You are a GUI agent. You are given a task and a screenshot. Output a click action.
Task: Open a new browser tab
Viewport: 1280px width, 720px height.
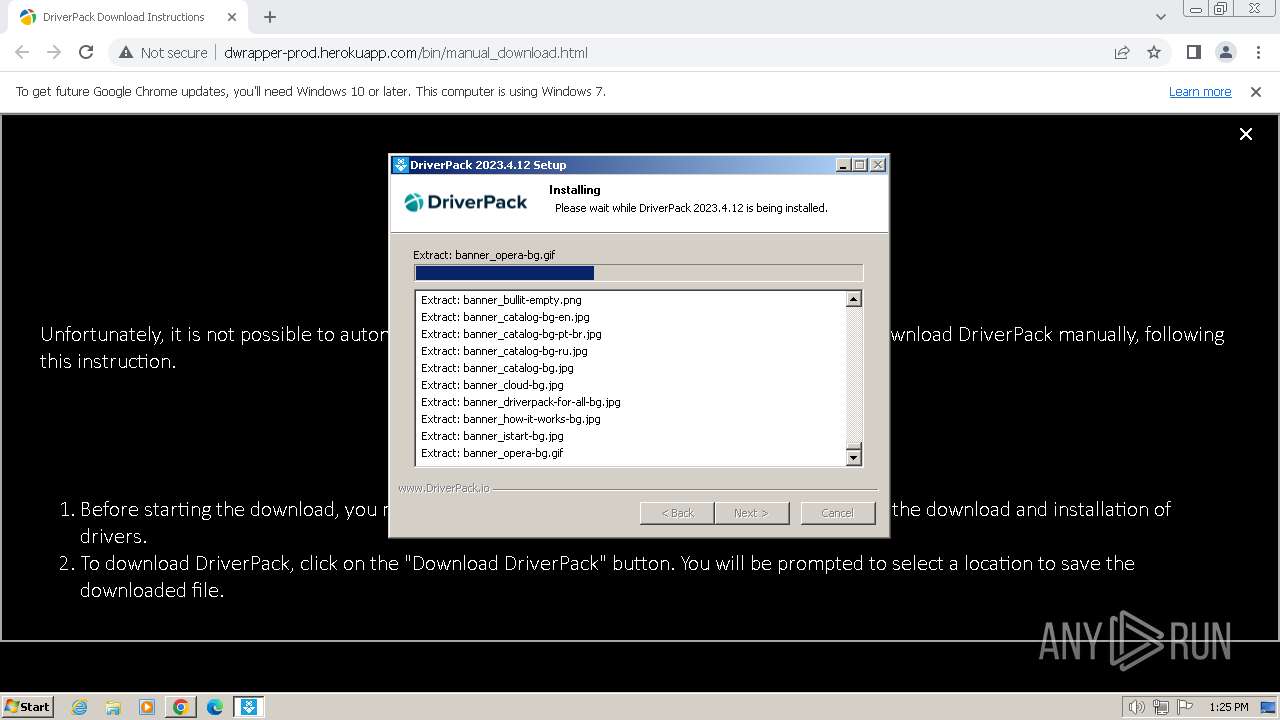(270, 17)
